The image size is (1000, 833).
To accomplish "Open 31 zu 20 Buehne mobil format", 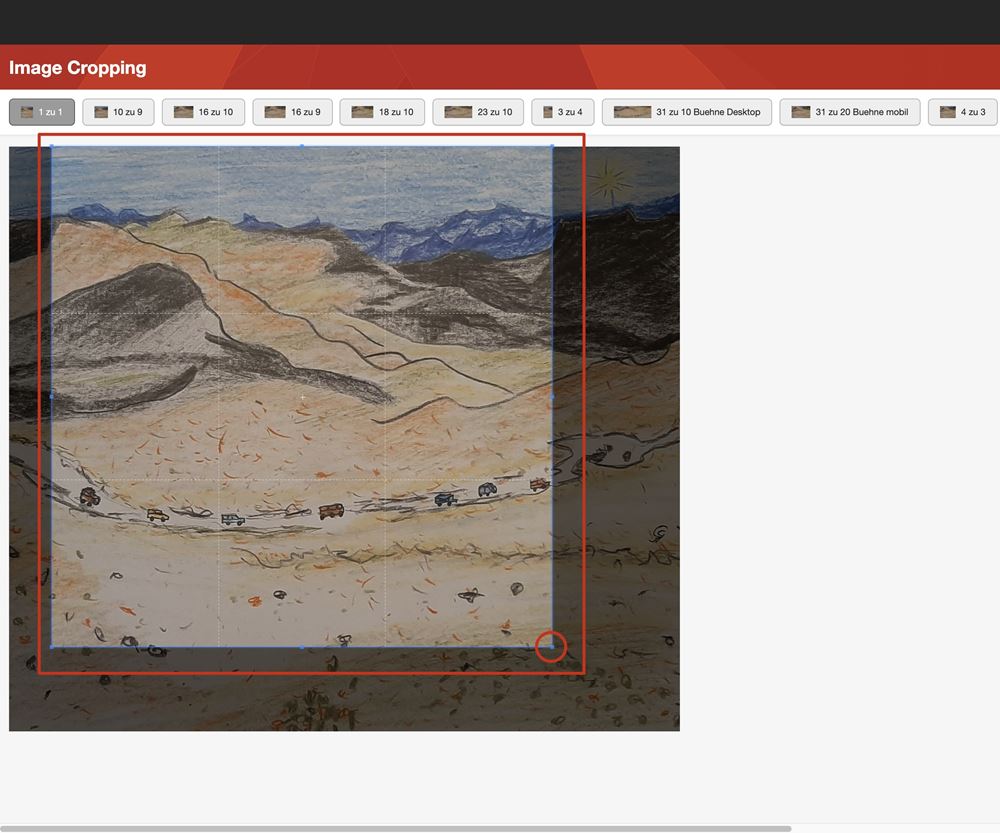I will [849, 112].
